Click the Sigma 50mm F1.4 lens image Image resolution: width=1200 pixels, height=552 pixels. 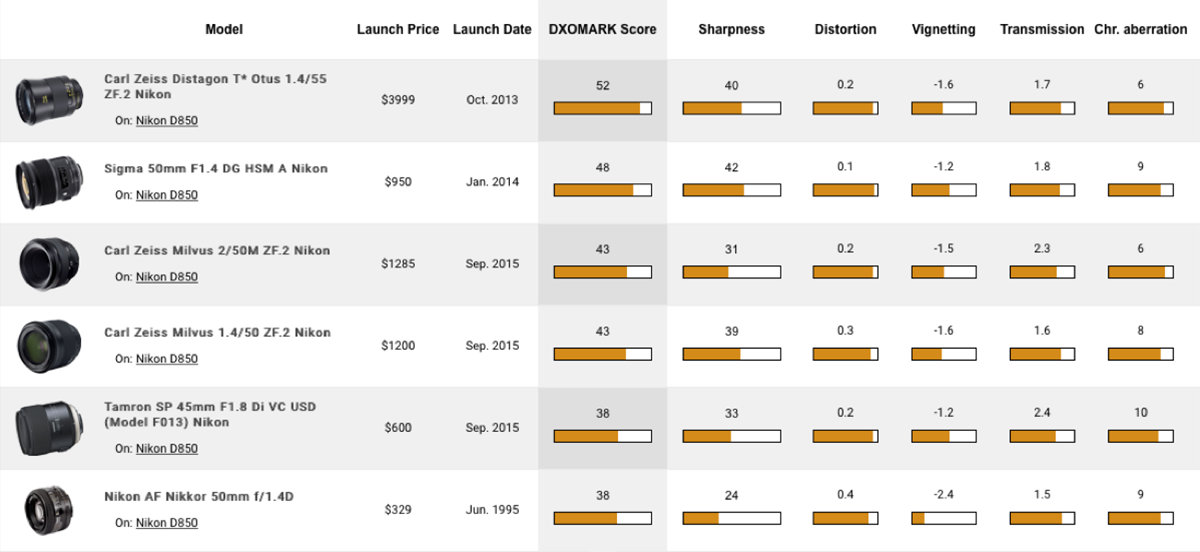[42, 182]
